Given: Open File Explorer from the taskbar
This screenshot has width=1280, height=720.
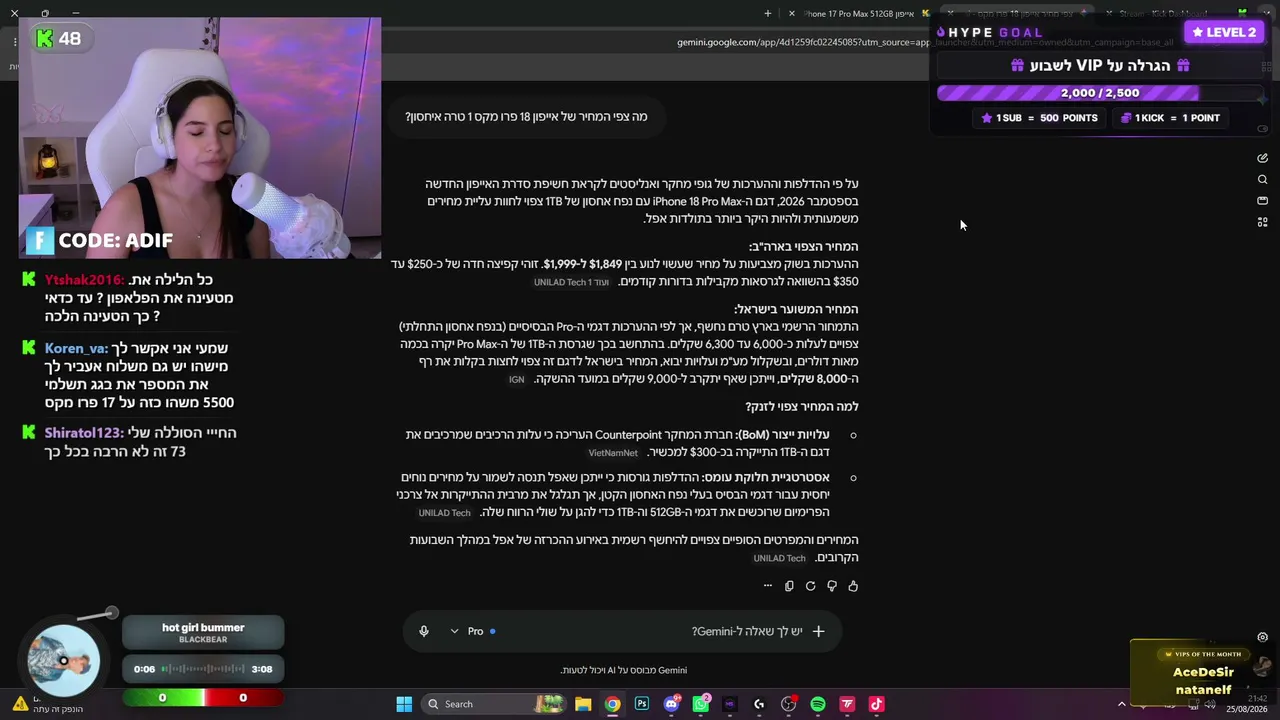Looking at the screenshot, I should pyautogui.click(x=583, y=704).
